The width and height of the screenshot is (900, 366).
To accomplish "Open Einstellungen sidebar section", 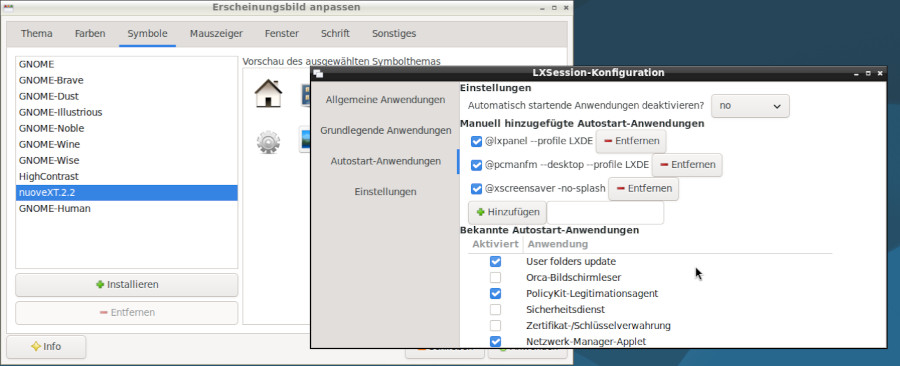I will (x=385, y=192).
